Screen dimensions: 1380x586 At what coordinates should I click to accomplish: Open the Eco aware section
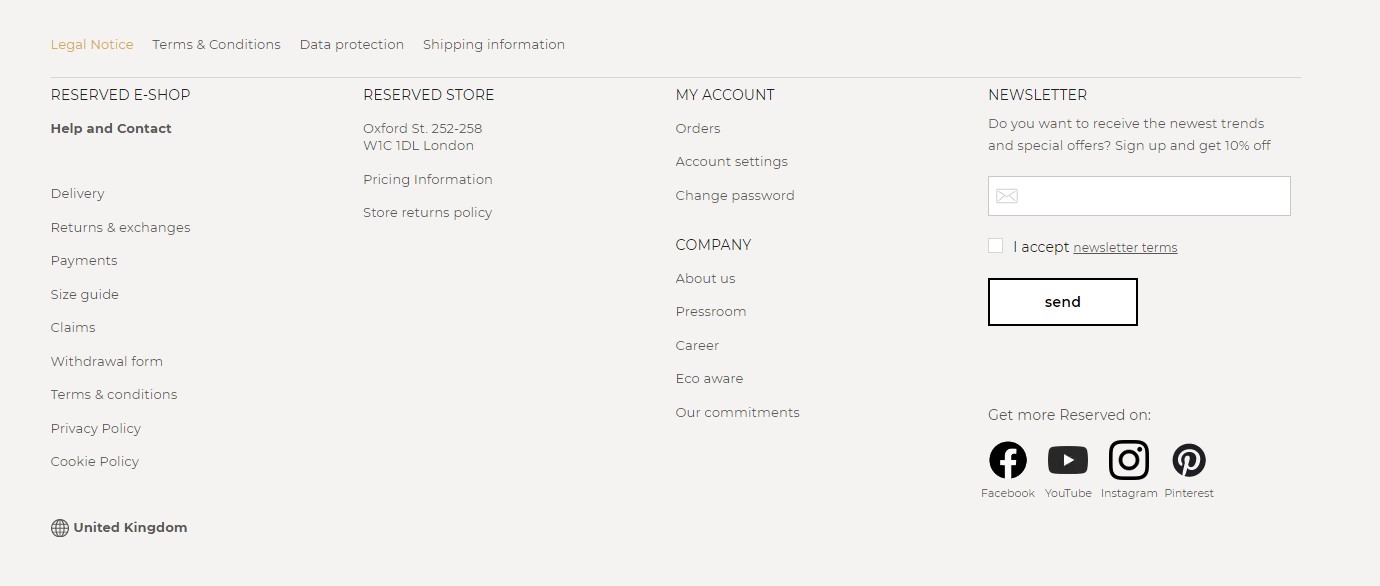pyautogui.click(x=709, y=378)
